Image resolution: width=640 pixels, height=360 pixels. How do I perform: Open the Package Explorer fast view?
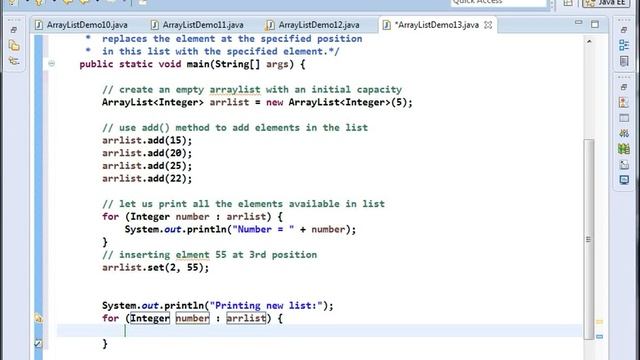(14, 46)
